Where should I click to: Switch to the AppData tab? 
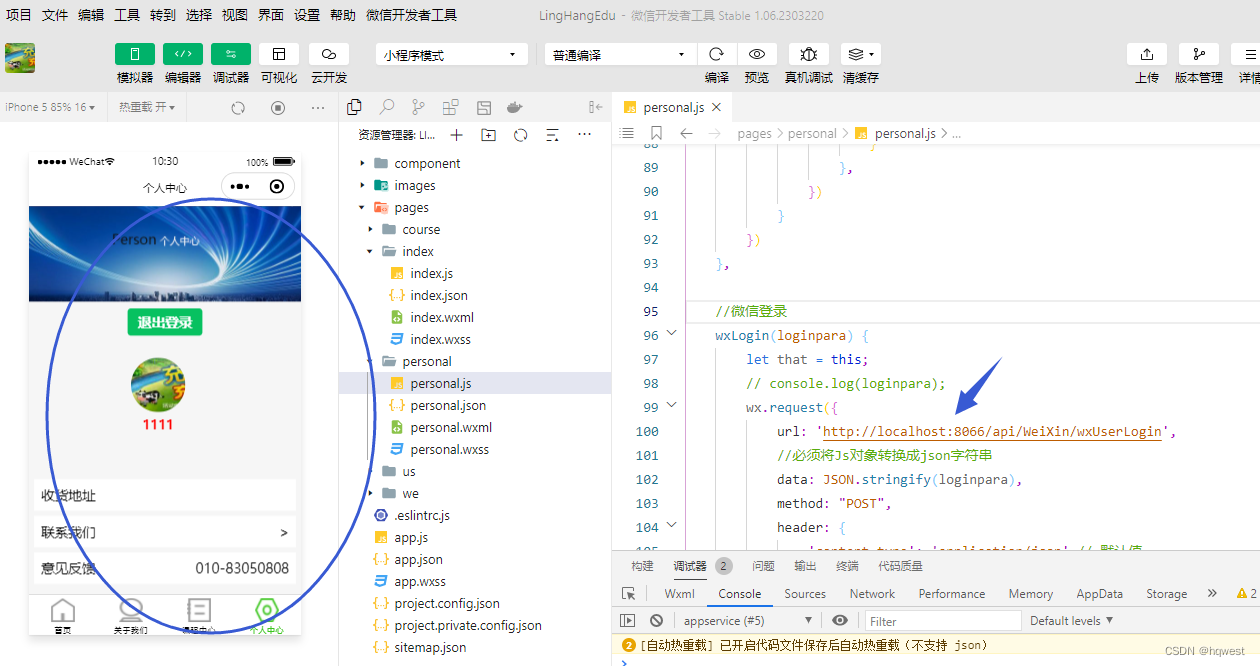[1099, 593]
